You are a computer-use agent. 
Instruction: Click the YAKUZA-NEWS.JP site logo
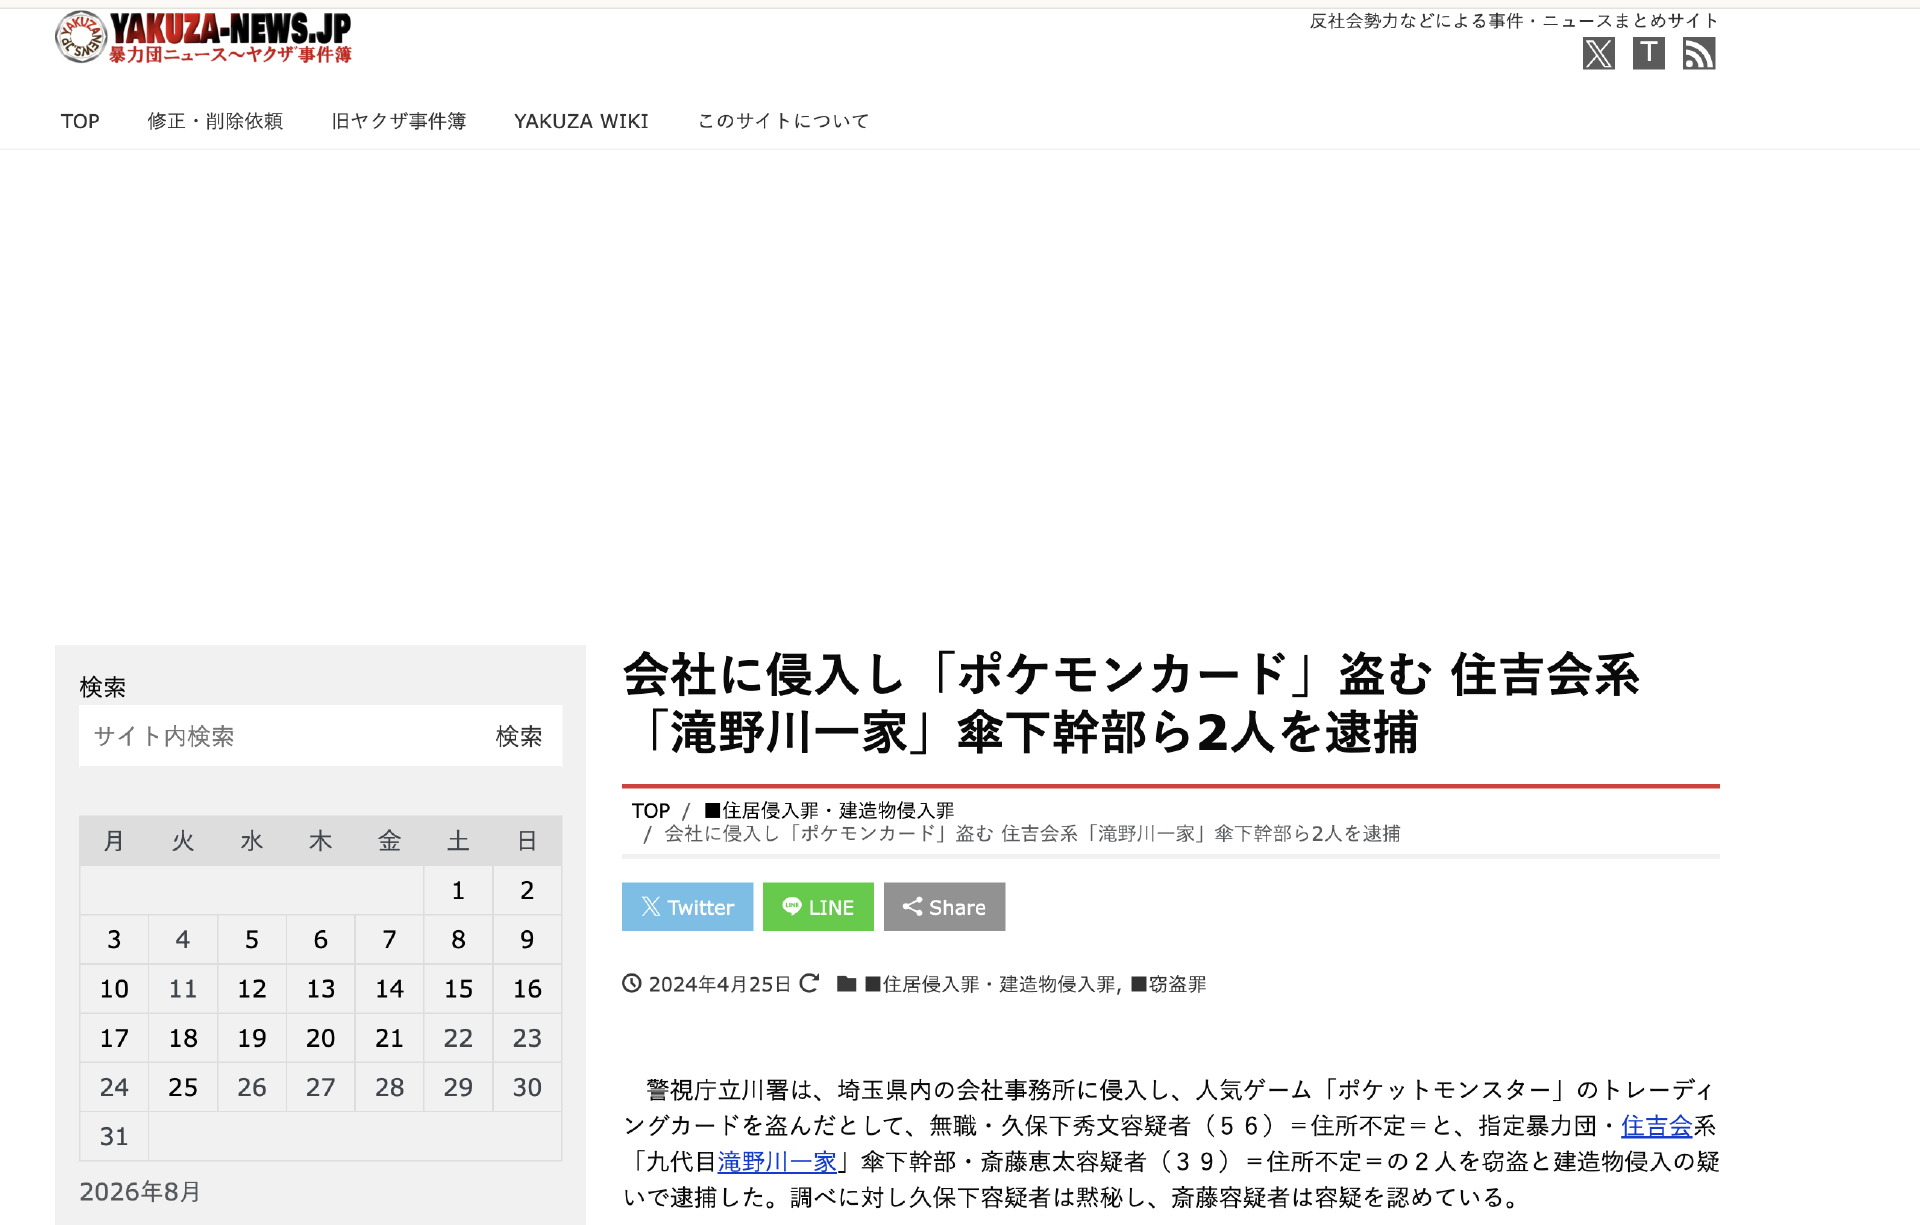point(203,38)
